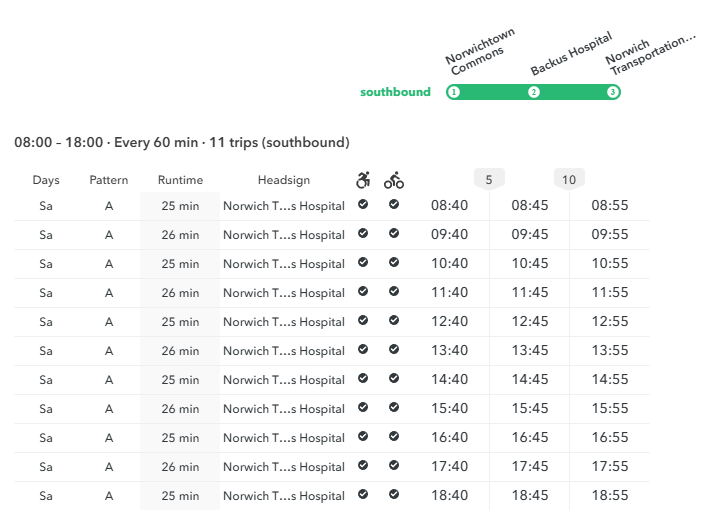Image resolution: width=720 pixels, height=530 pixels.
Task: Click the 11:40 time cell
Action: (x=450, y=292)
